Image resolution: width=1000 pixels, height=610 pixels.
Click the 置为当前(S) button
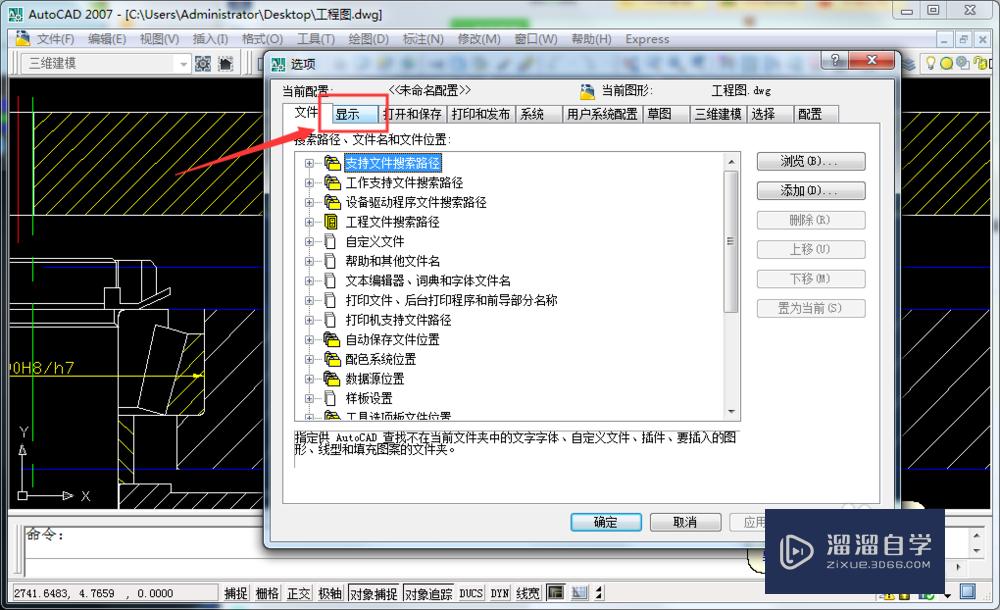811,308
